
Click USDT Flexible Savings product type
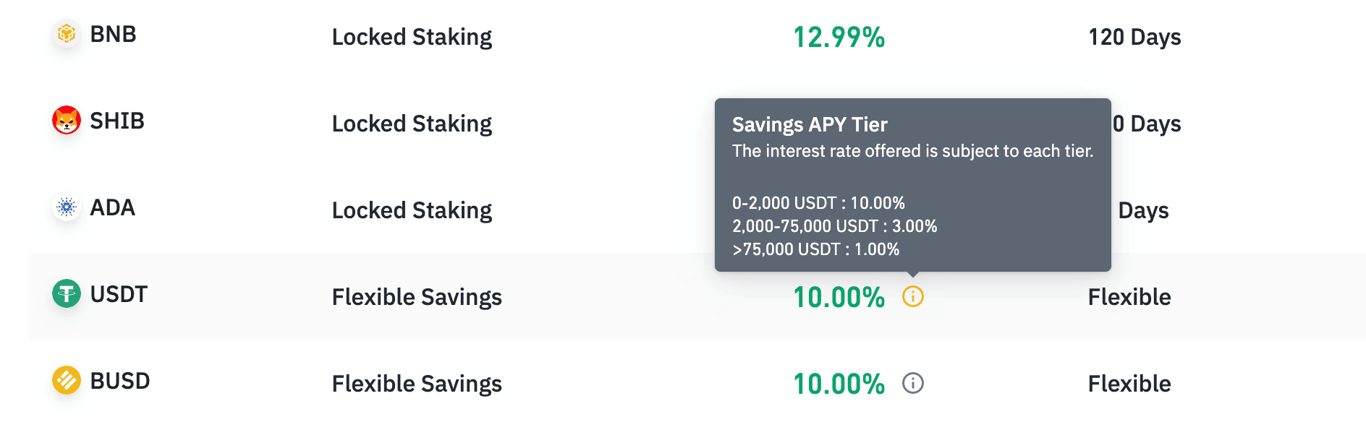[x=416, y=297]
